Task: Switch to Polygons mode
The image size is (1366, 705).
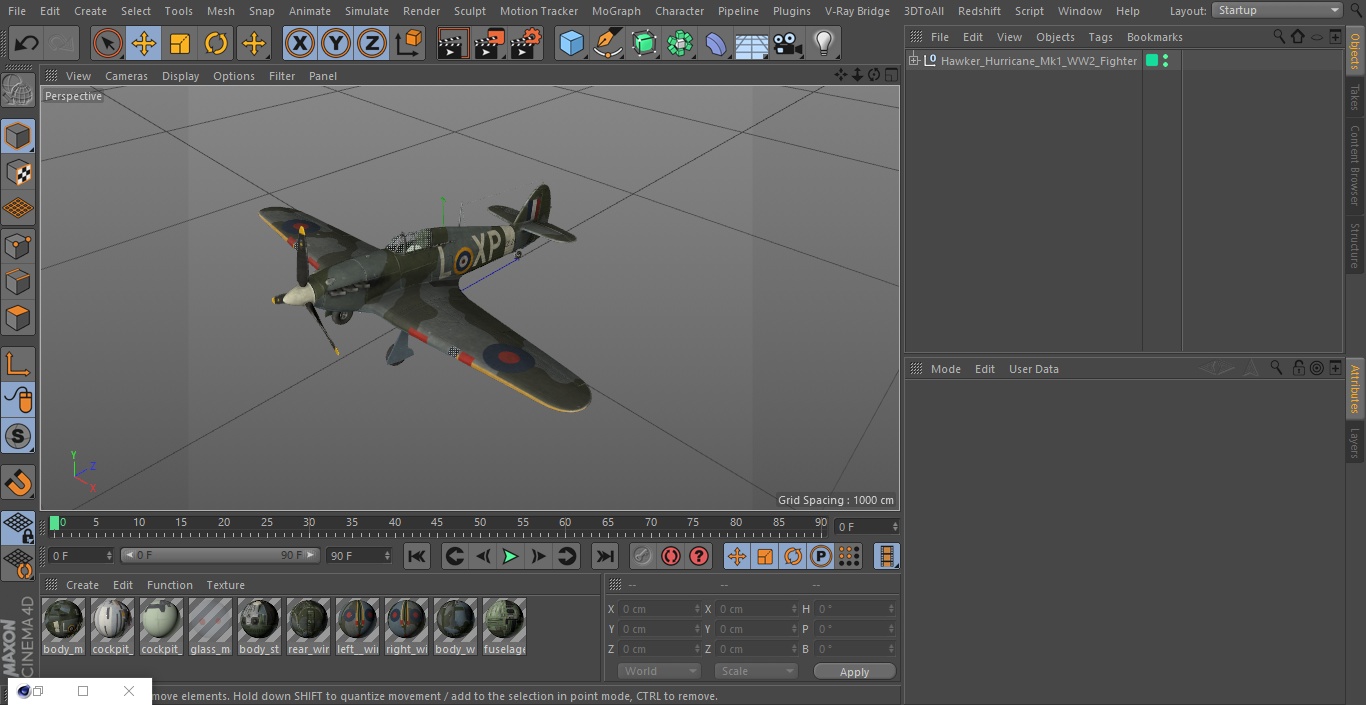Action: (18, 318)
